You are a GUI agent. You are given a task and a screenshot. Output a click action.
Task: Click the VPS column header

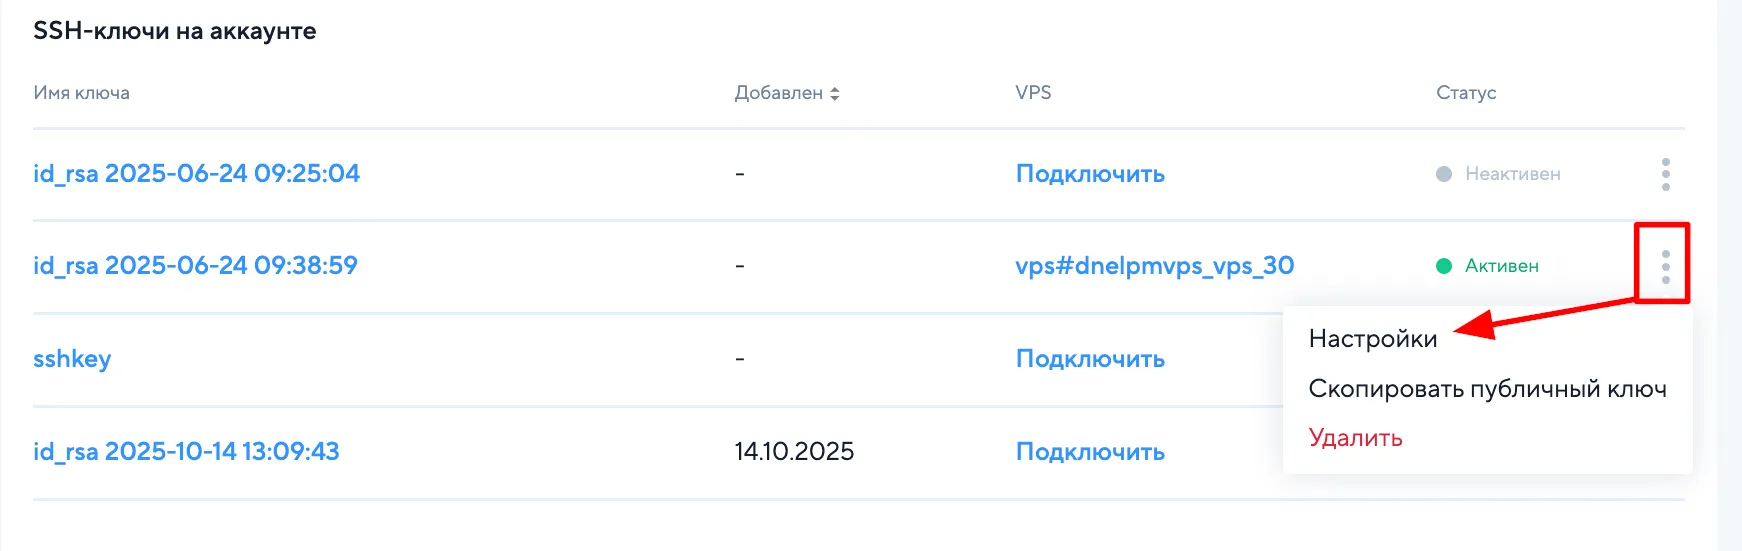click(1033, 93)
